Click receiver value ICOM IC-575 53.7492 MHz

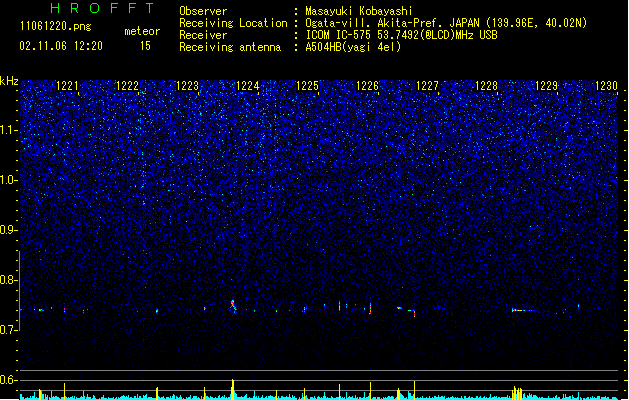click(x=401, y=35)
